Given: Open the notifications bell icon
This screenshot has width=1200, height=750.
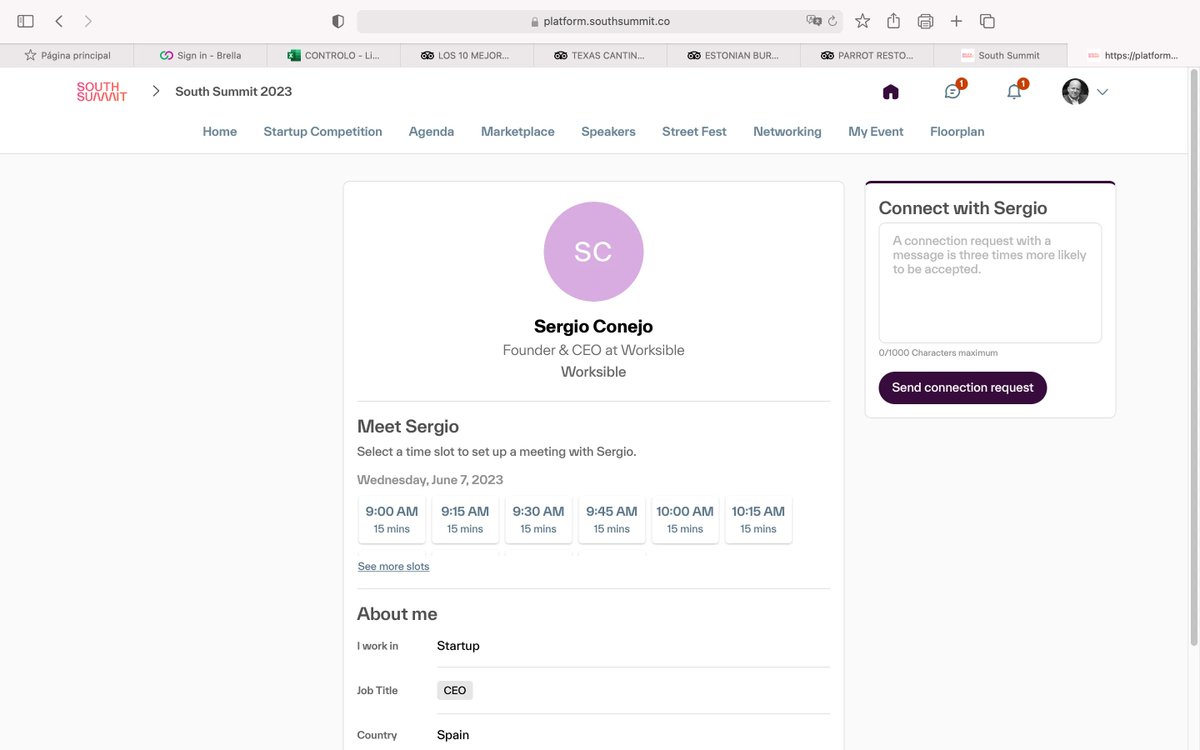Looking at the screenshot, I should pos(1014,92).
